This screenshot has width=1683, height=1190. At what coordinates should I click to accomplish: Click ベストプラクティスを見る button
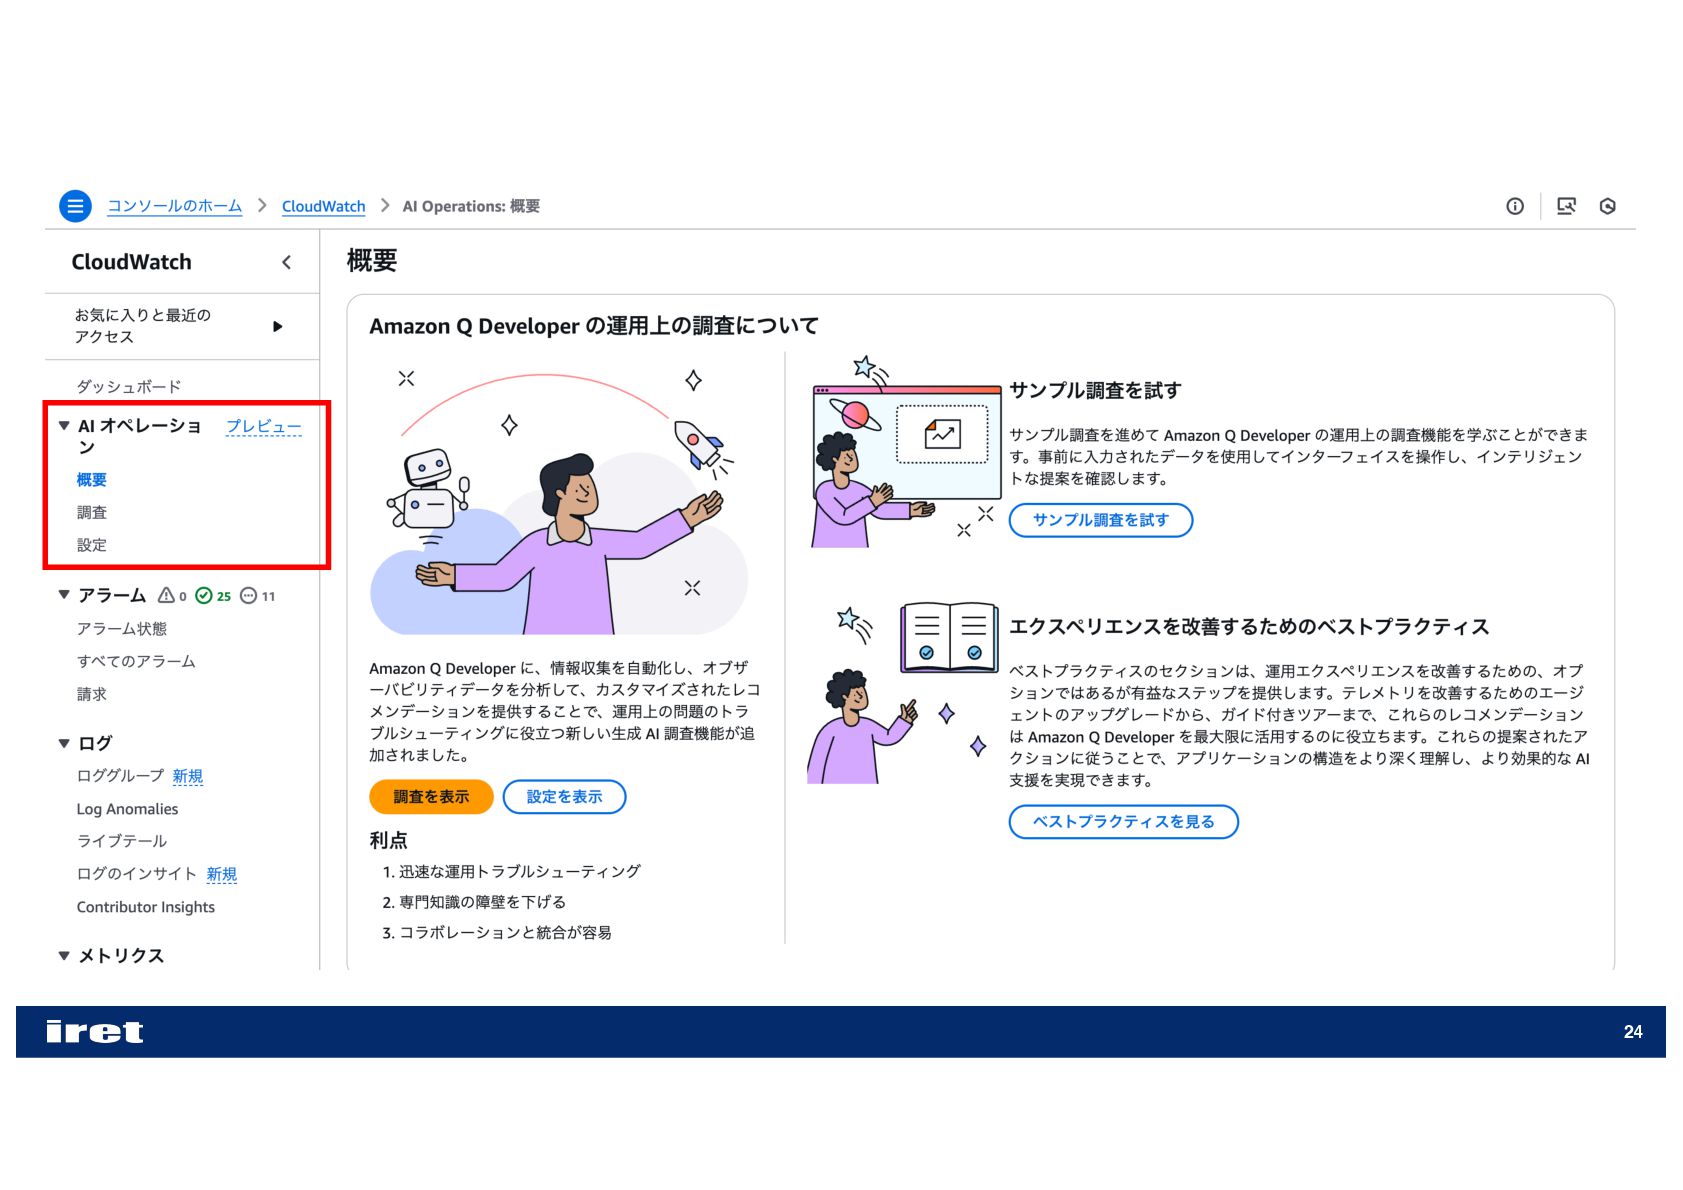click(x=1124, y=822)
